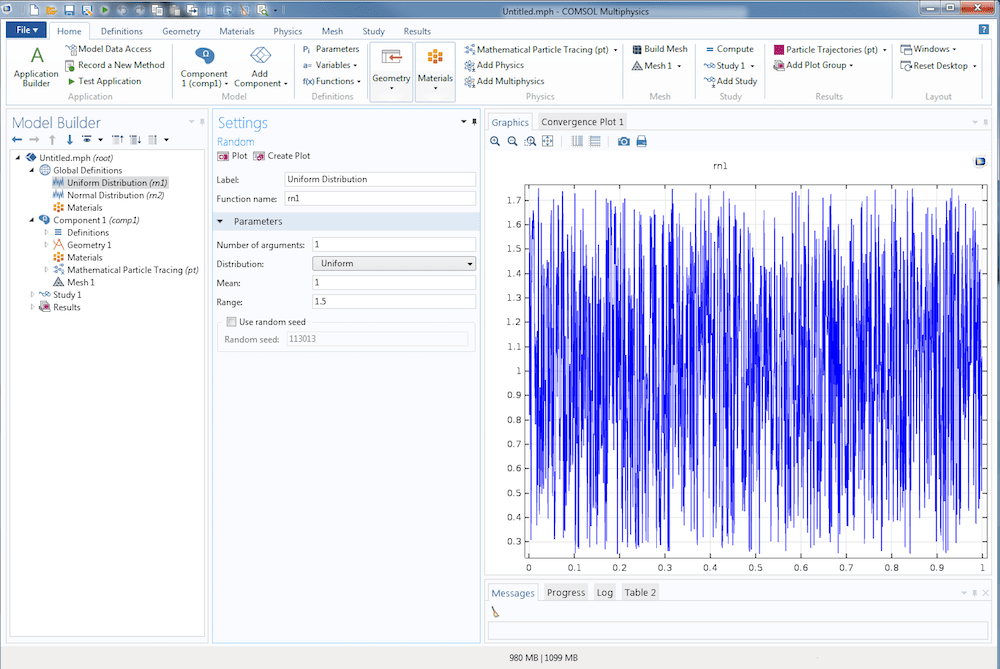Collapse the Parameters section
Screen dimensions: 1000x669
(220, 221)
